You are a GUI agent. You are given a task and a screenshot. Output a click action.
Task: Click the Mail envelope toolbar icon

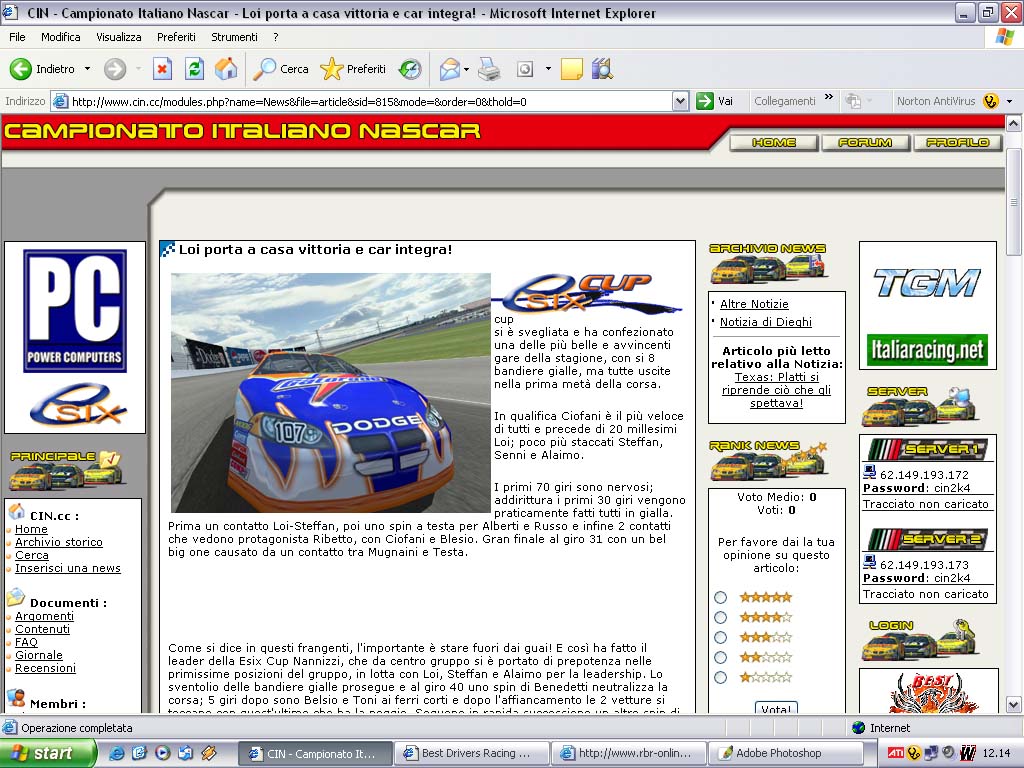point(449,69)
